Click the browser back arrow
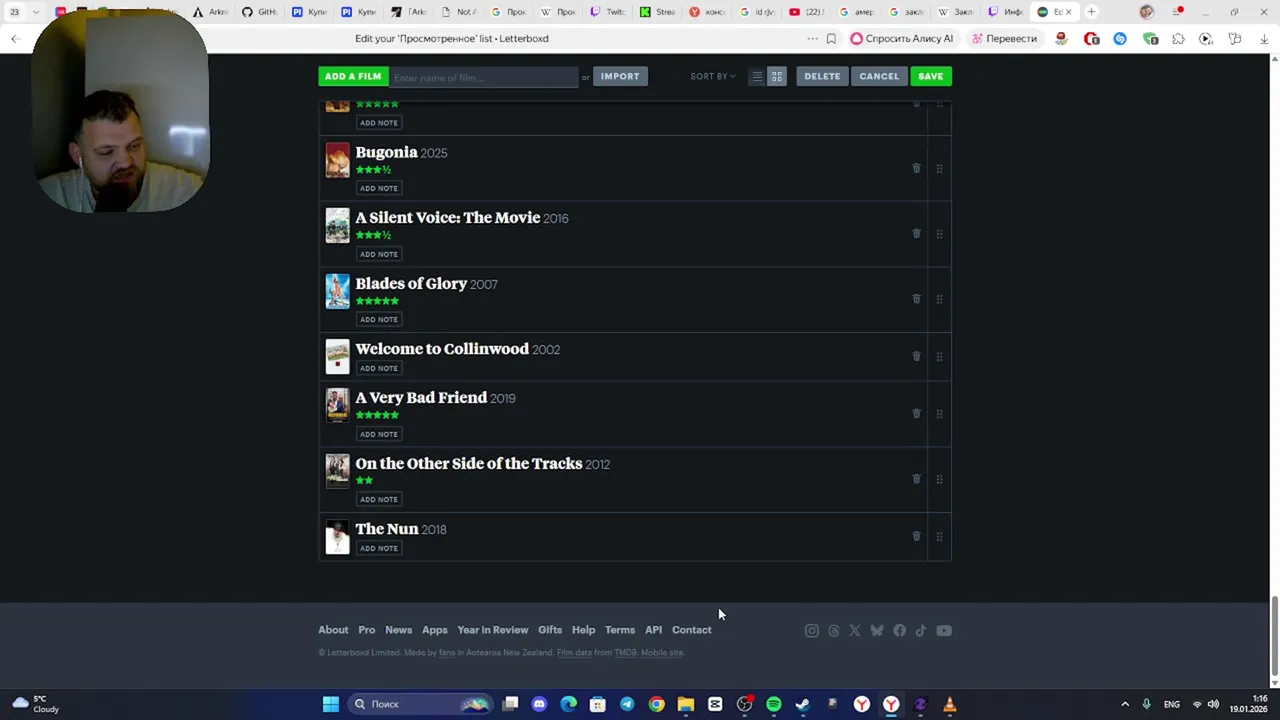Image resolution: width=1280 pixels, height=720 pixels. 15,39
